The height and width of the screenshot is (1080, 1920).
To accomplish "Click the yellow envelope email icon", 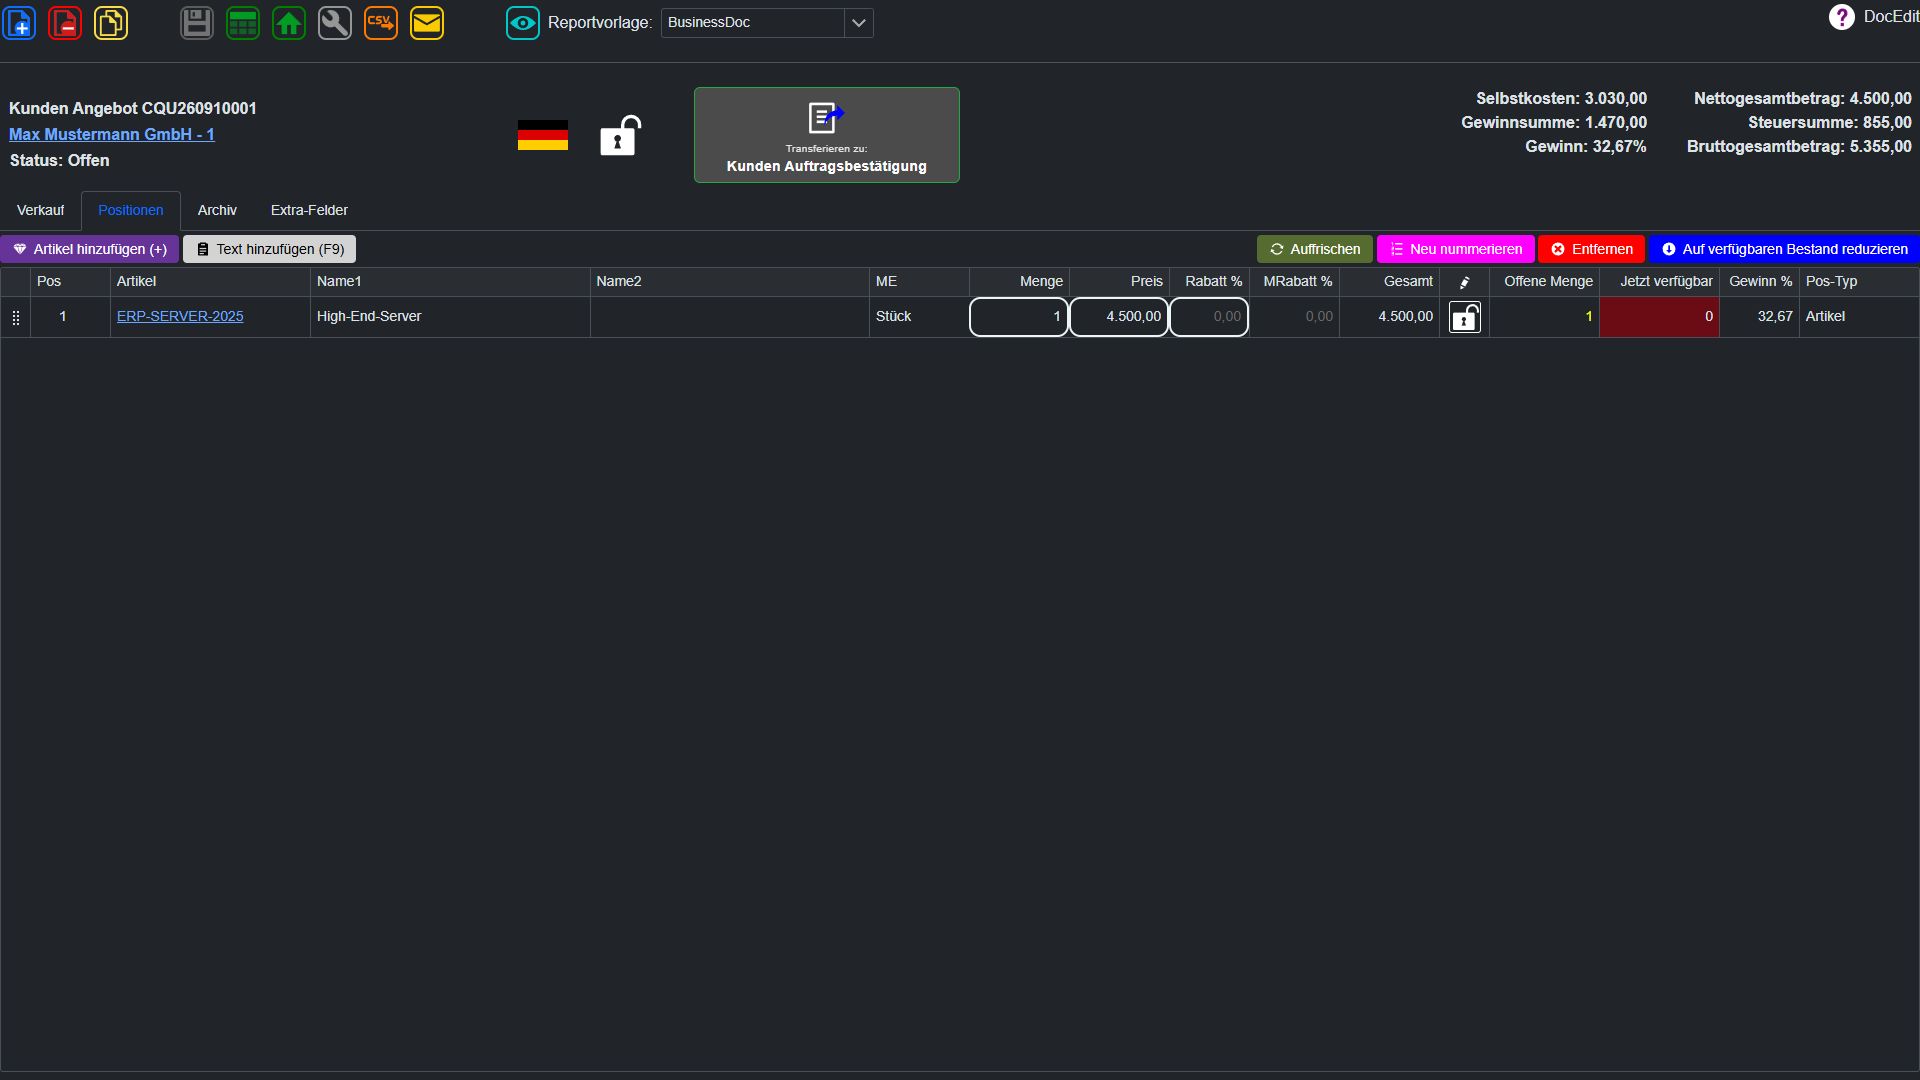I will pos(427,23).
